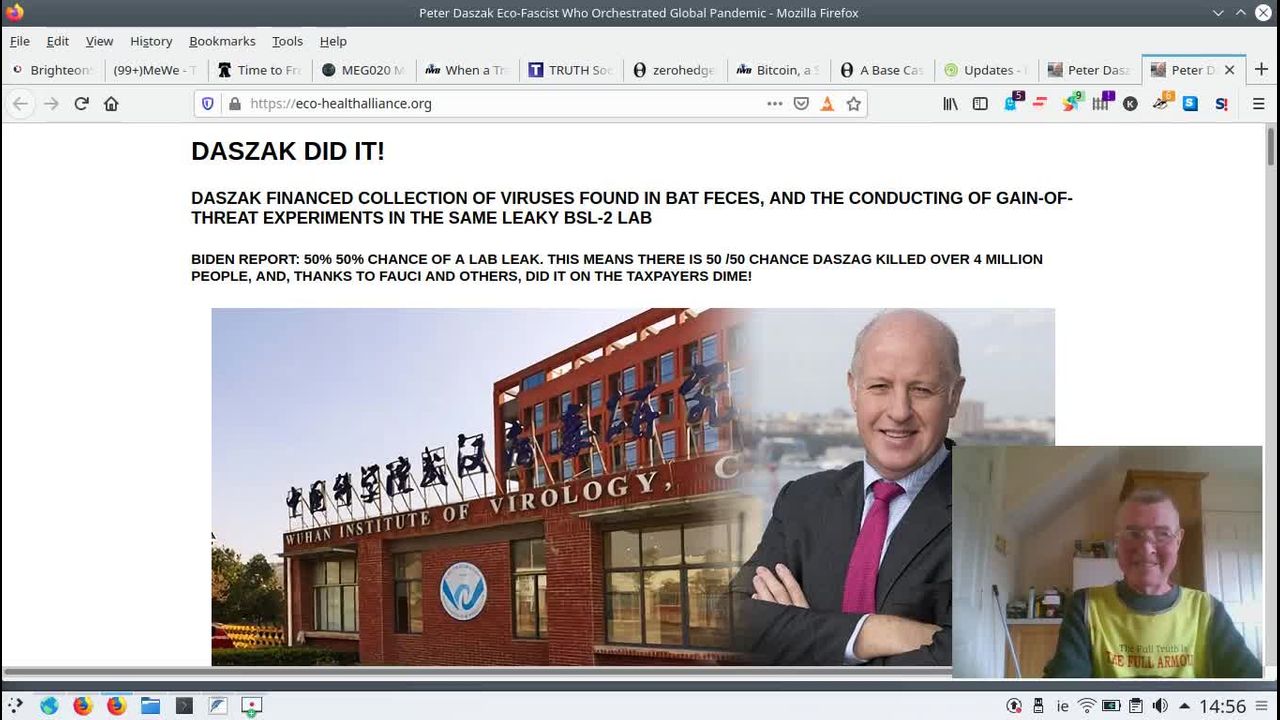Expand hidden system tray icons
This screenshot has height=720, width=1280.
[1184, 706]
